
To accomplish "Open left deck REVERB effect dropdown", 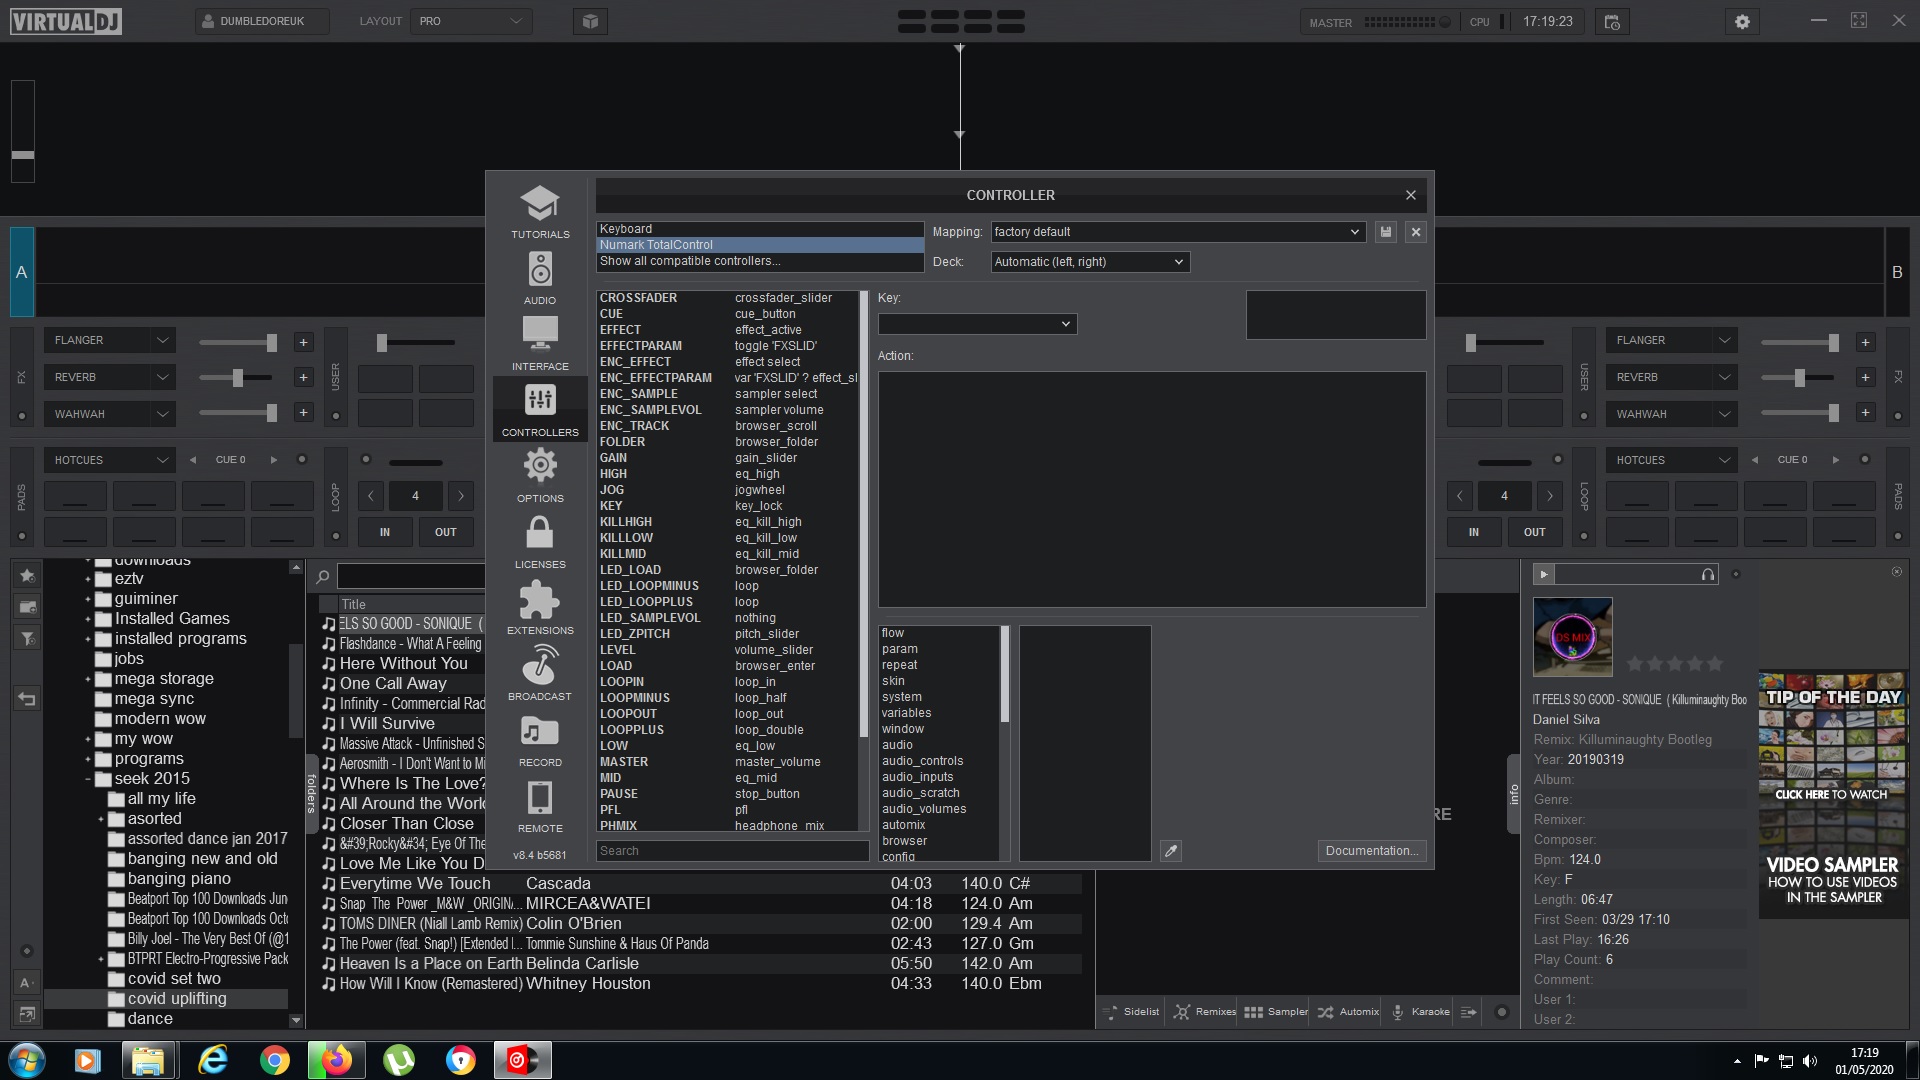I will coord(110,377).
